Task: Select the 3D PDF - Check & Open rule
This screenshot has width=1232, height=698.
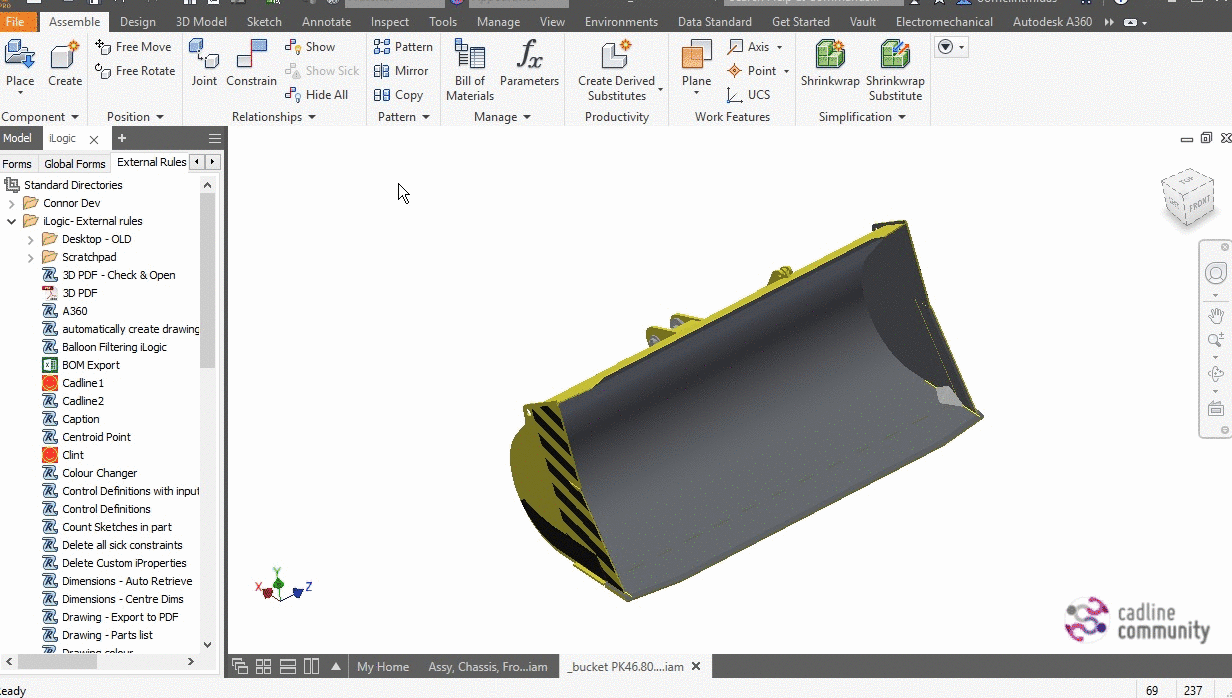Action: 119,275
